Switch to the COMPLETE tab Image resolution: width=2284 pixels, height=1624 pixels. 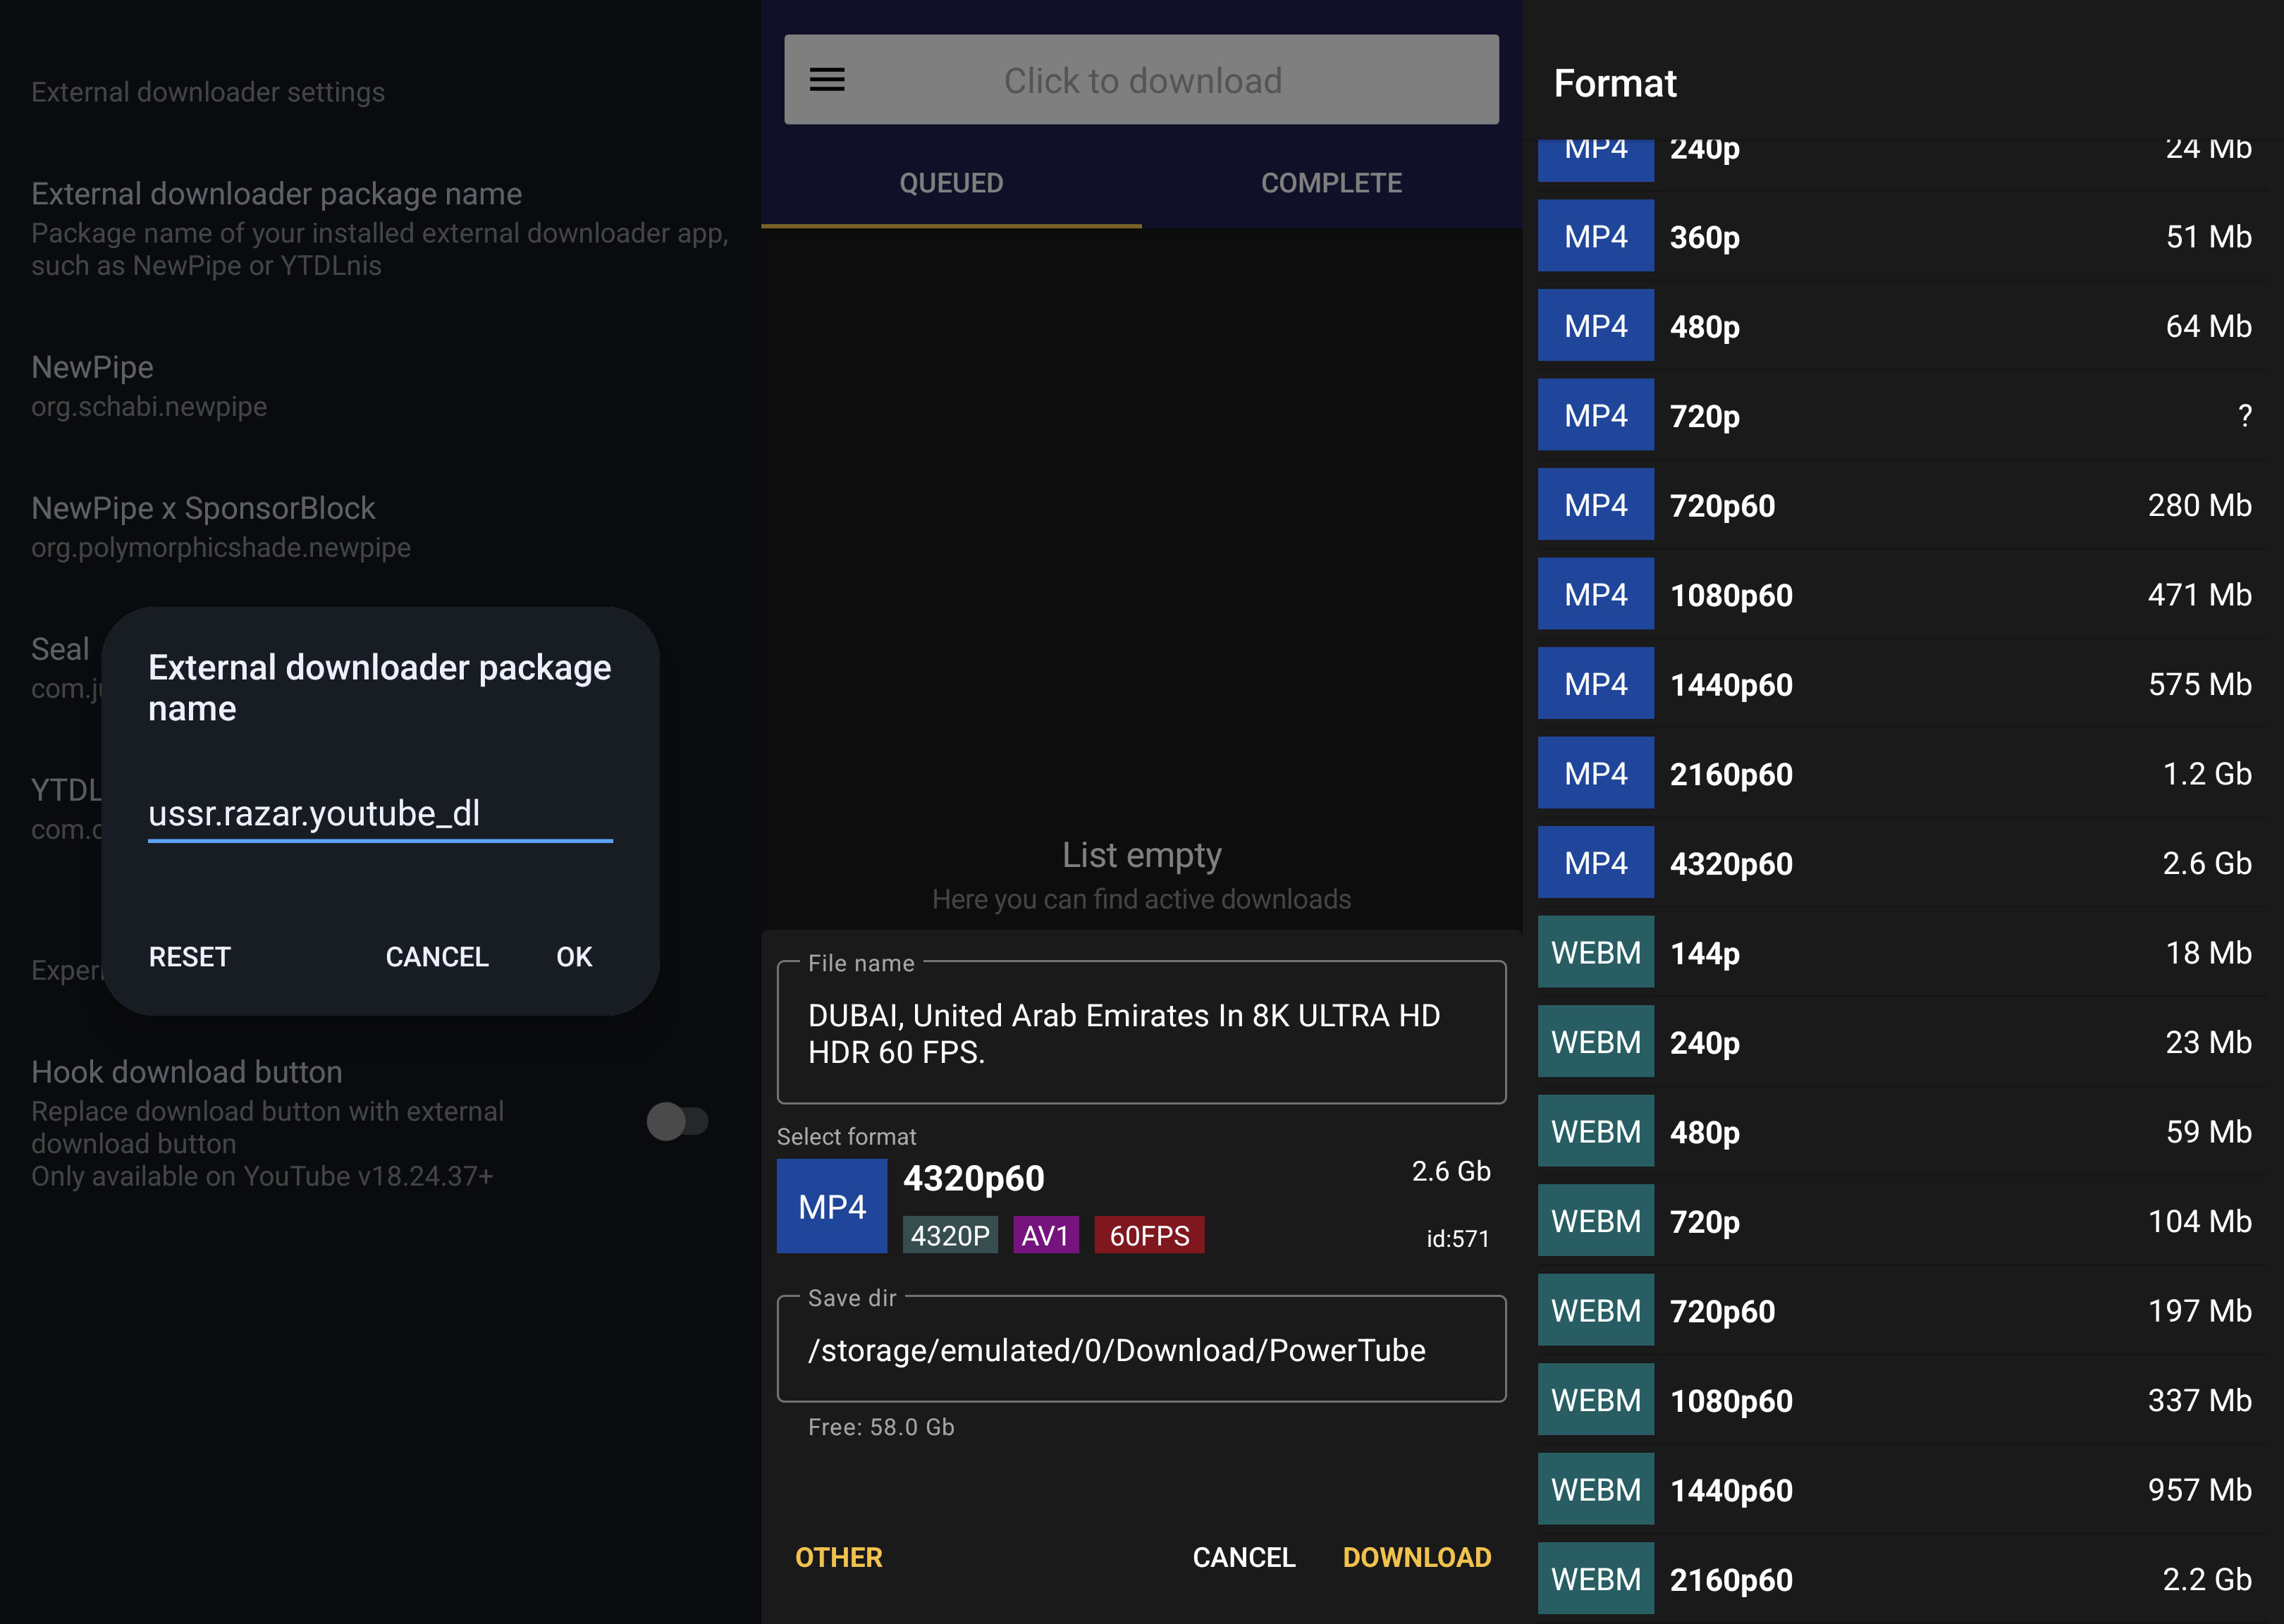point(1330,183)
